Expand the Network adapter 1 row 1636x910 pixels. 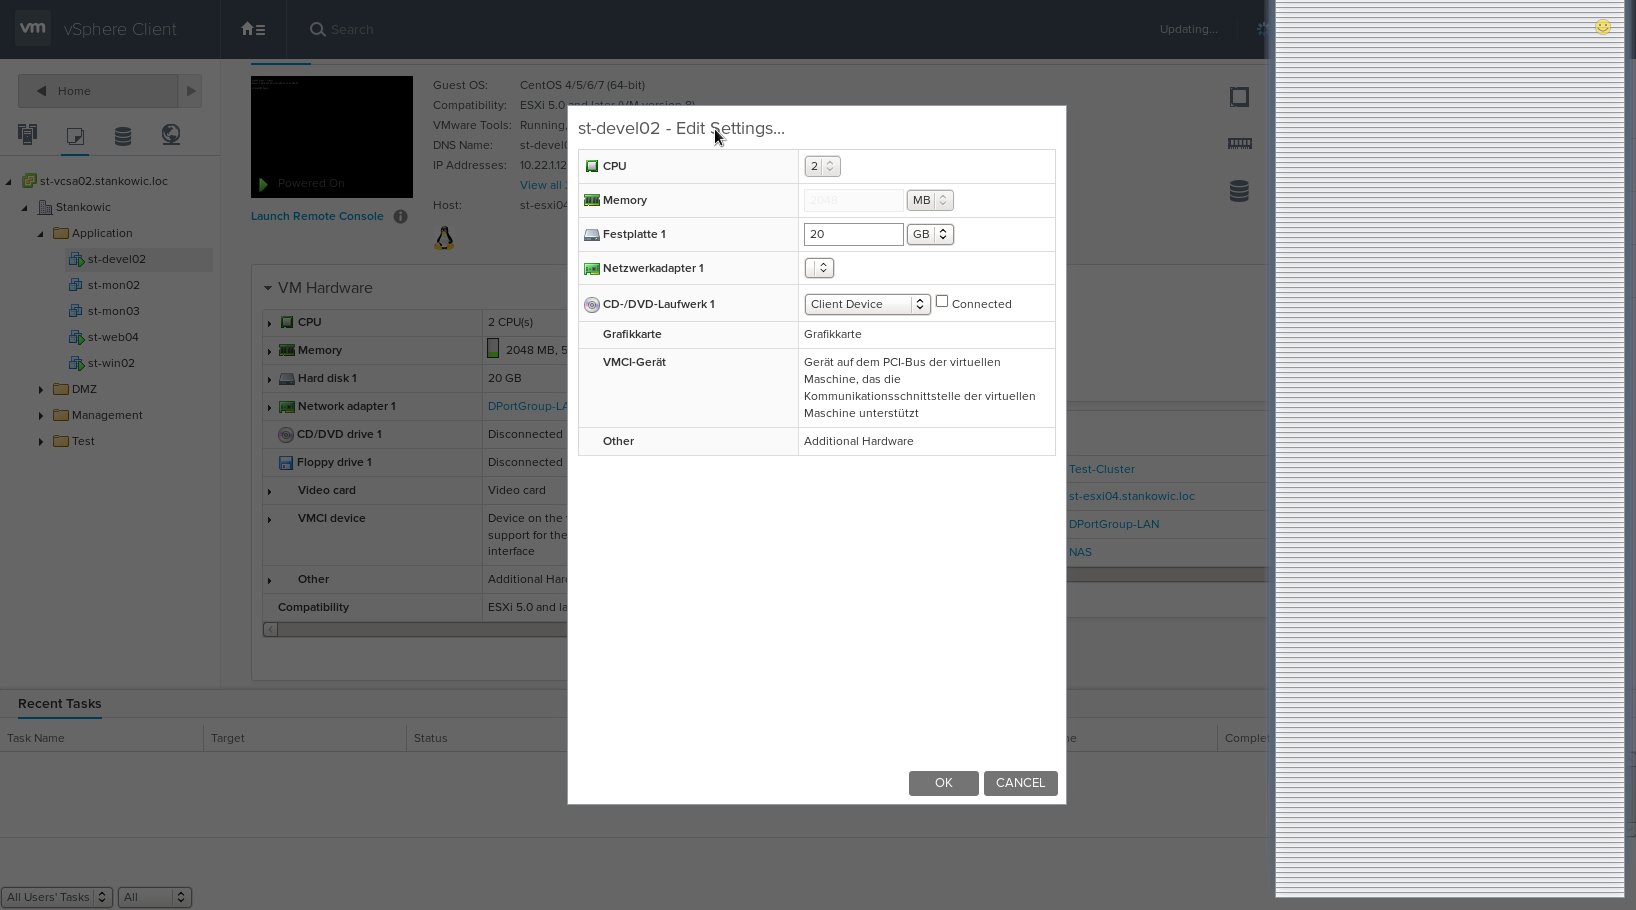click(x=269, y=407)
